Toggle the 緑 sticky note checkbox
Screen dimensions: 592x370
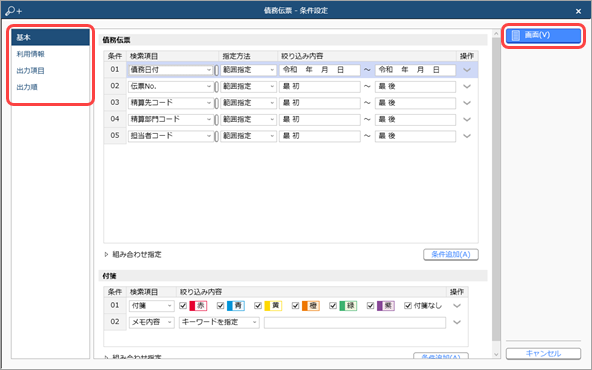333,305
